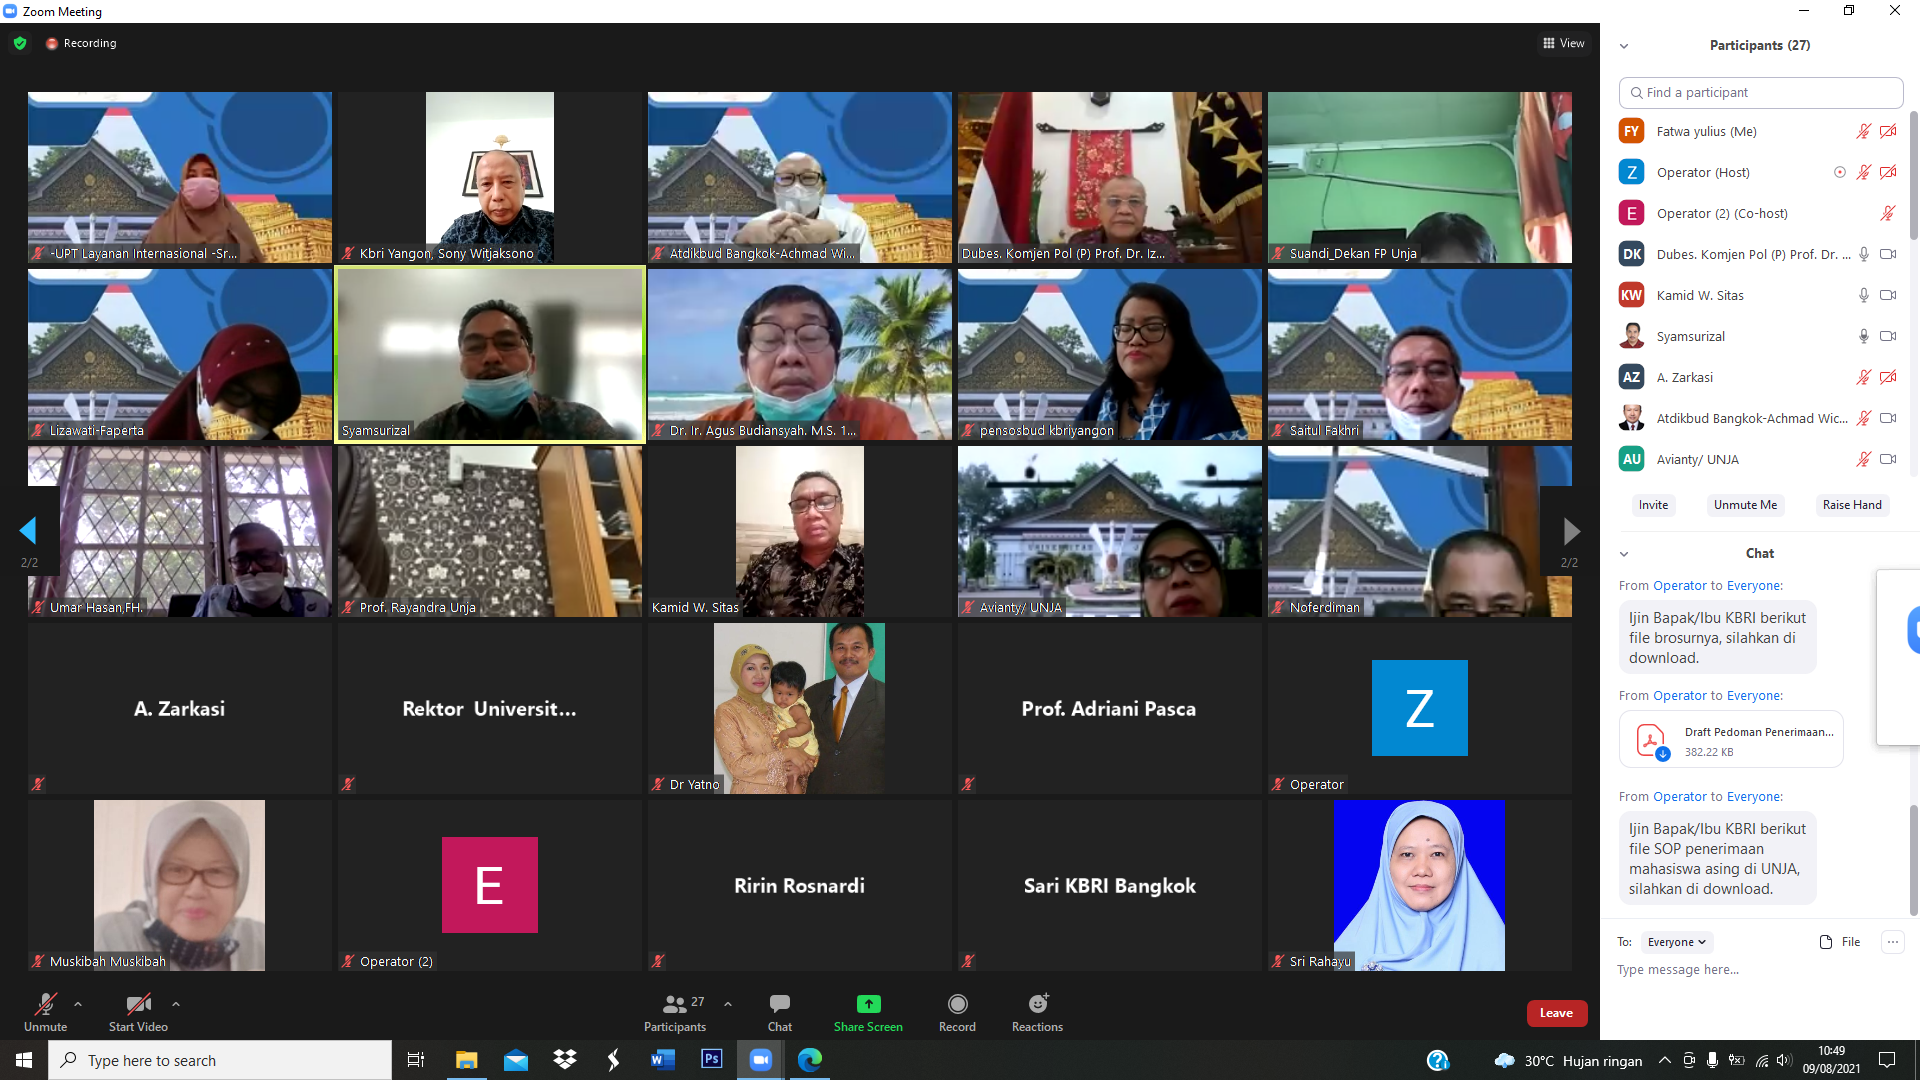Open the Chat bubble icon
Image resolution: width=1920 pixels, height=1080 pixels.
click(x=779, y=1004)
